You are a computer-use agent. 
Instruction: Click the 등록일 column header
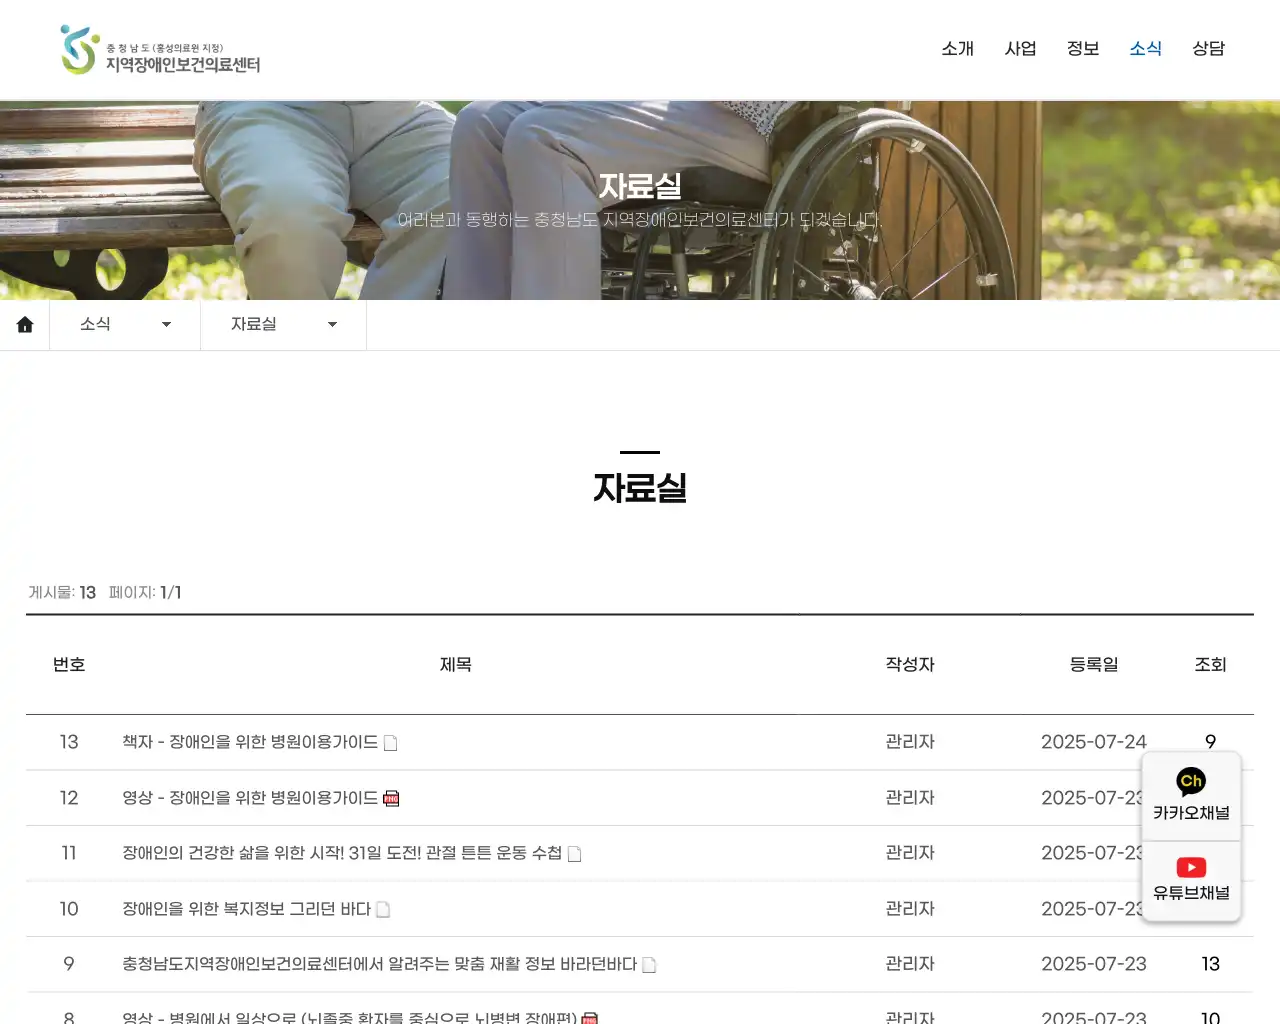coord(1094,665)
